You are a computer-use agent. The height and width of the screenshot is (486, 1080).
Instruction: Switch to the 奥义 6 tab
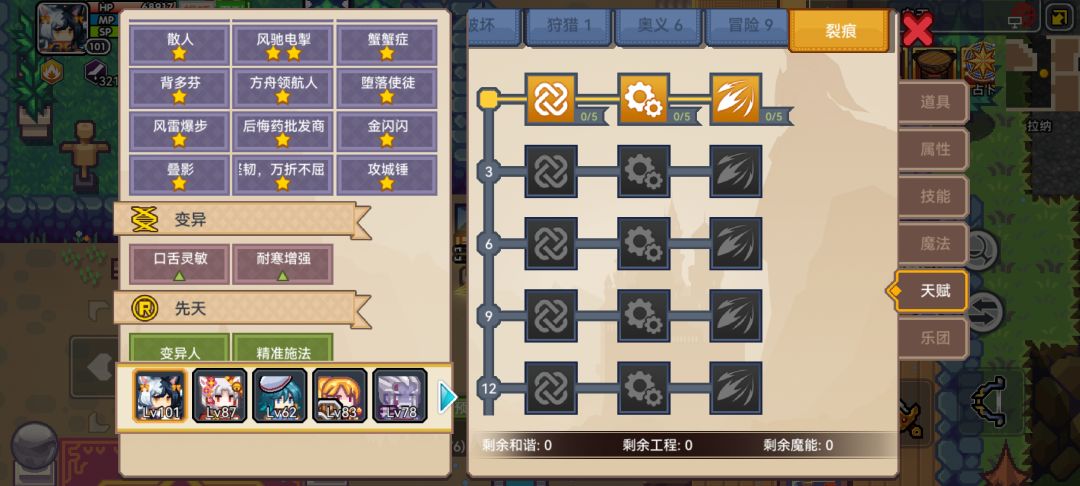pyautogui.click(x=659, y=27)
